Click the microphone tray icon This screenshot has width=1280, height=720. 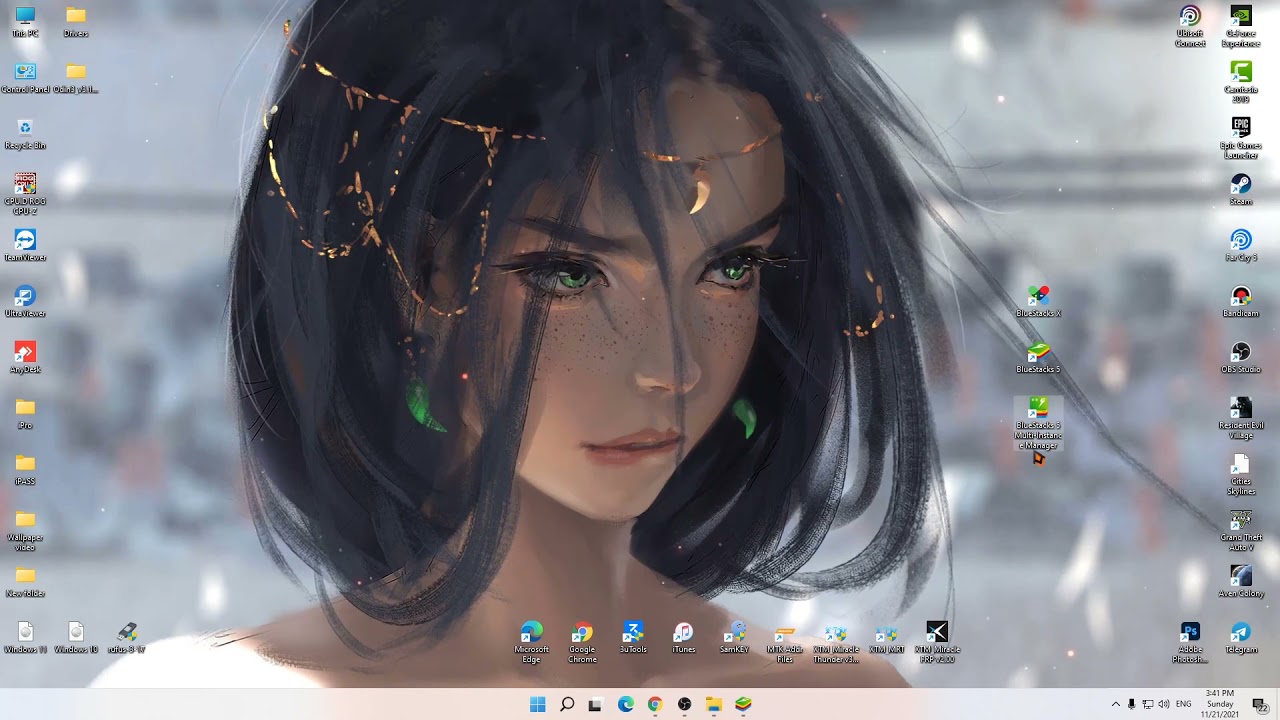(1132, 704)
